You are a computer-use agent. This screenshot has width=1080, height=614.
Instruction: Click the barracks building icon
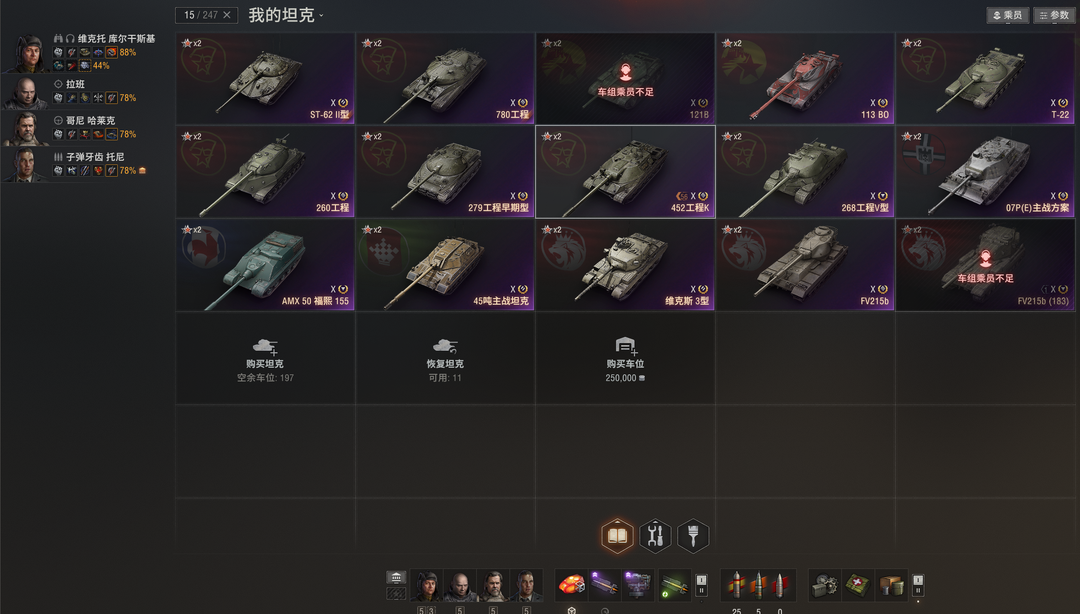click(396, 577)
